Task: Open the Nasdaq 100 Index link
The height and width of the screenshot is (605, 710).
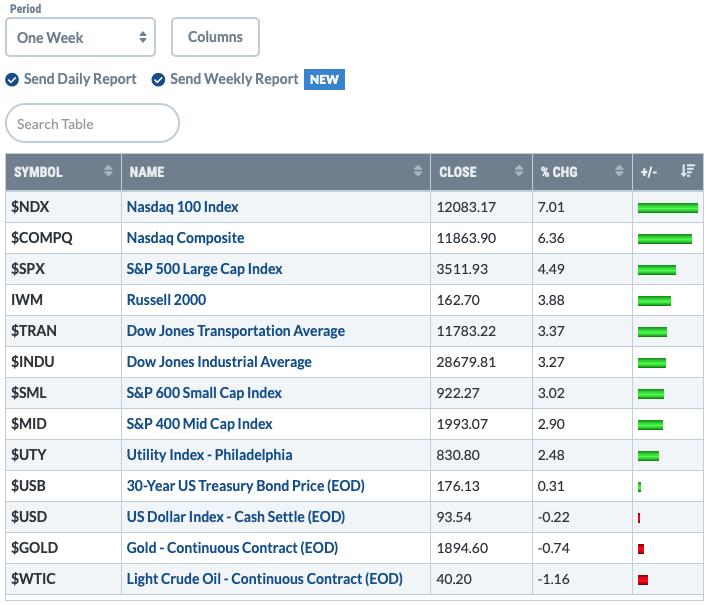Action: click(x=182, y=207)
